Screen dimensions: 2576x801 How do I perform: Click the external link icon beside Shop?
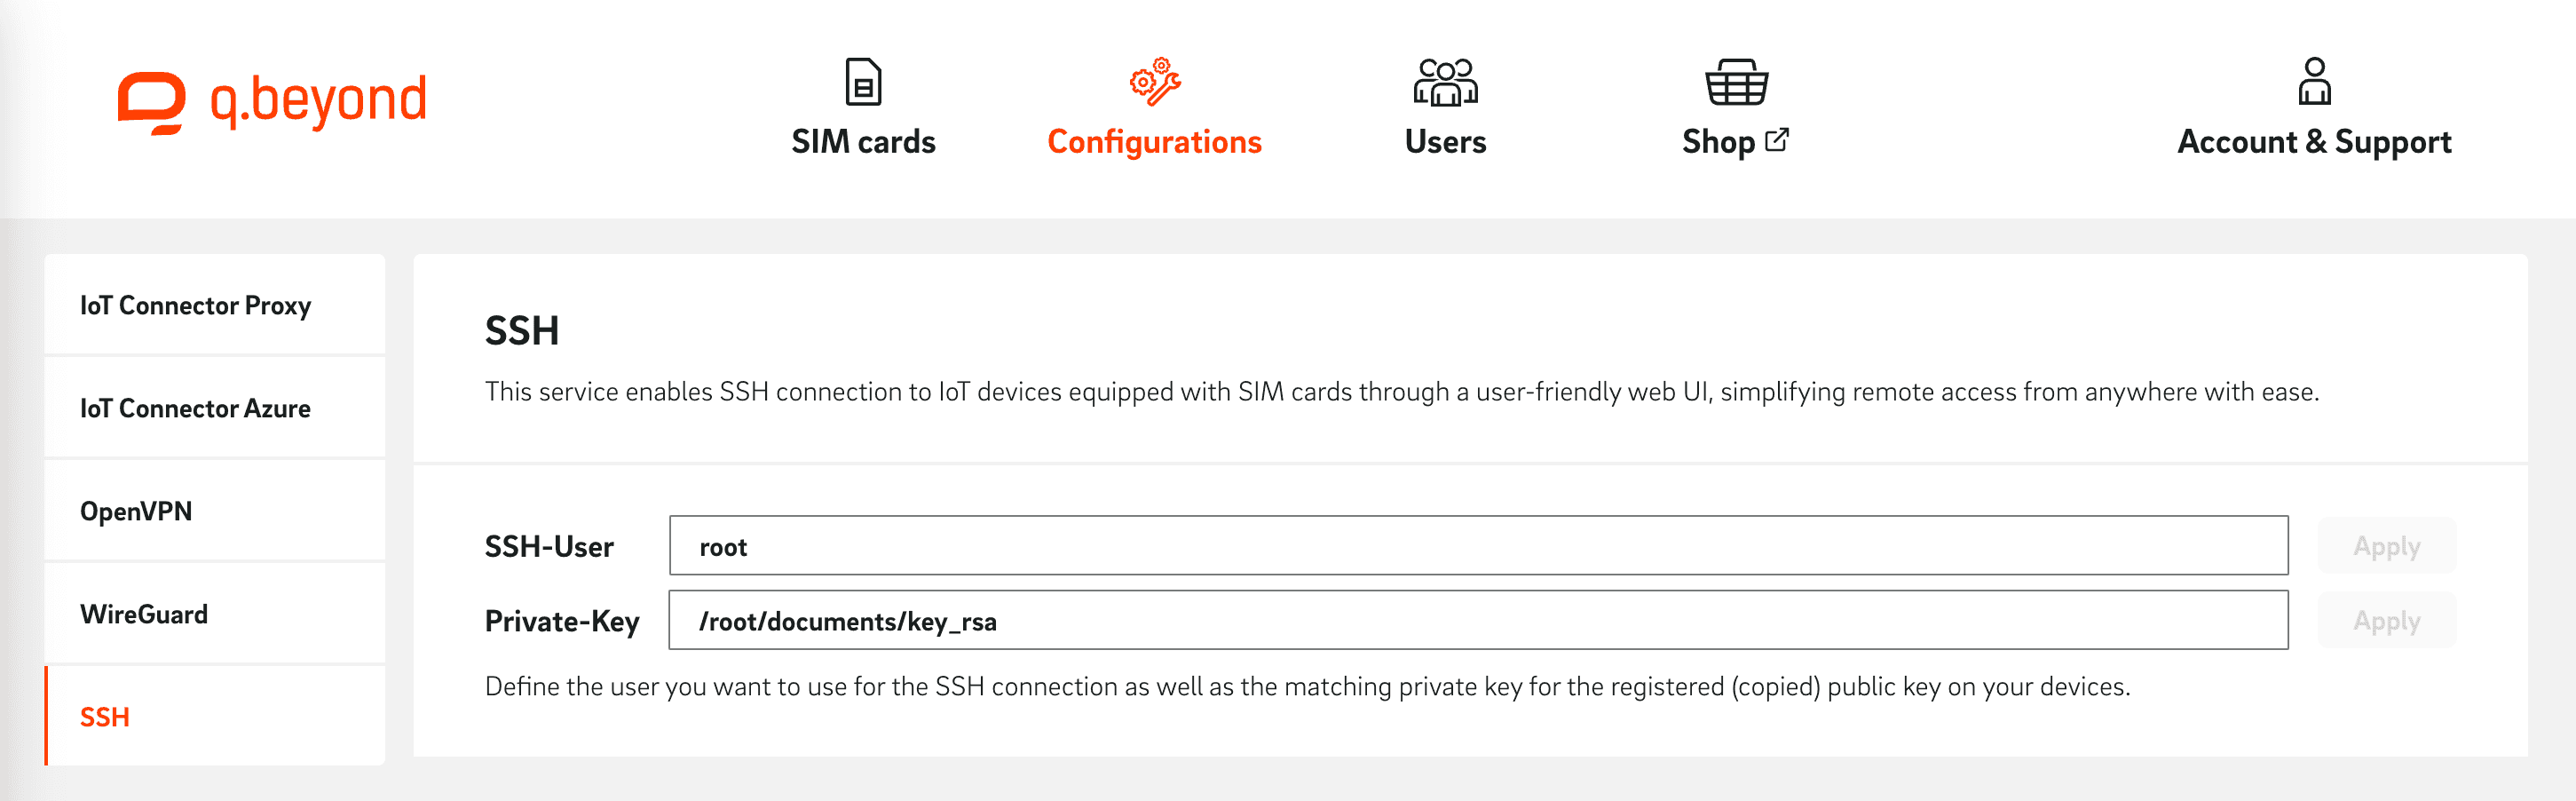tap(1777, 140)
